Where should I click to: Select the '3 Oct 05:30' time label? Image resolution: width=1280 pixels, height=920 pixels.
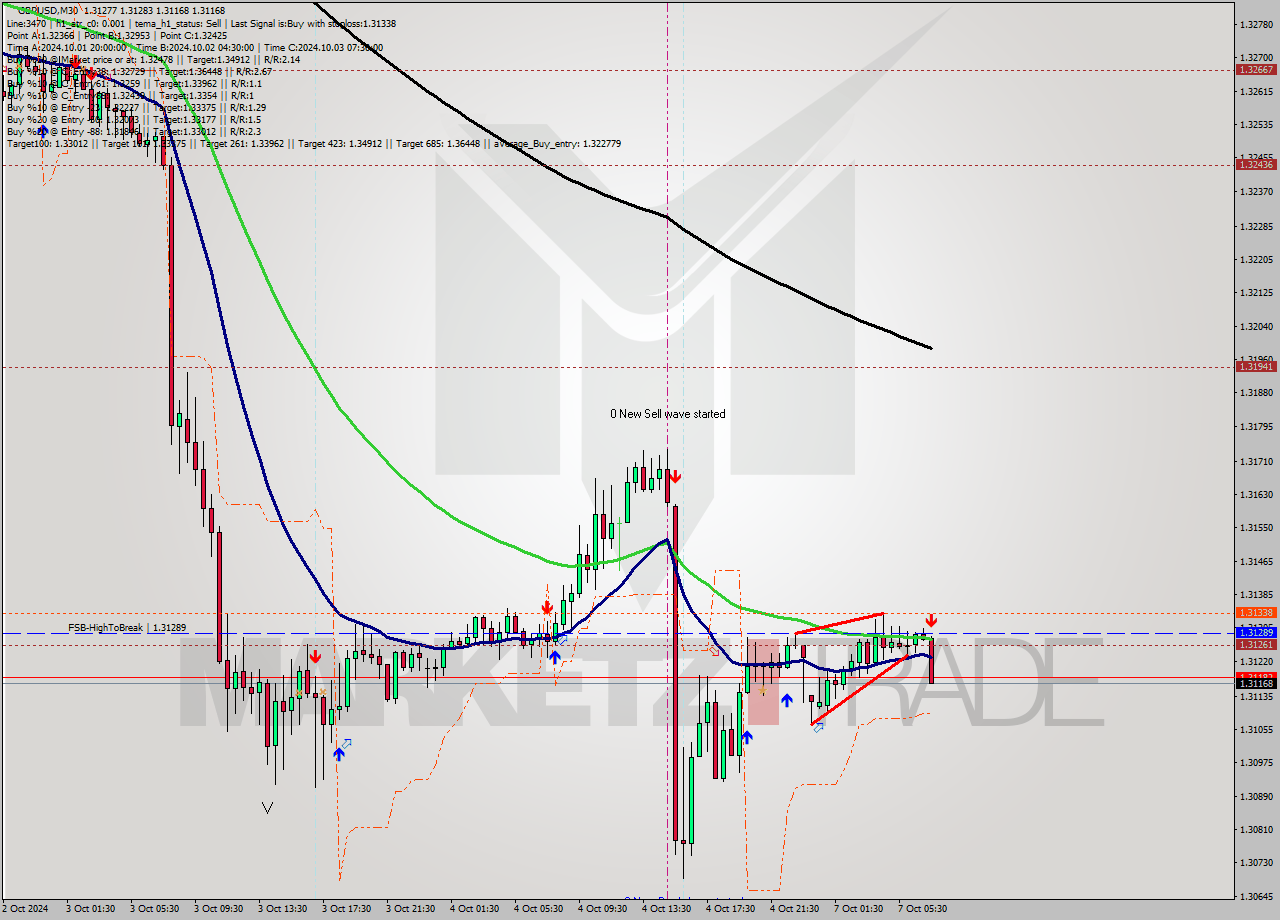tap(155, 909)
